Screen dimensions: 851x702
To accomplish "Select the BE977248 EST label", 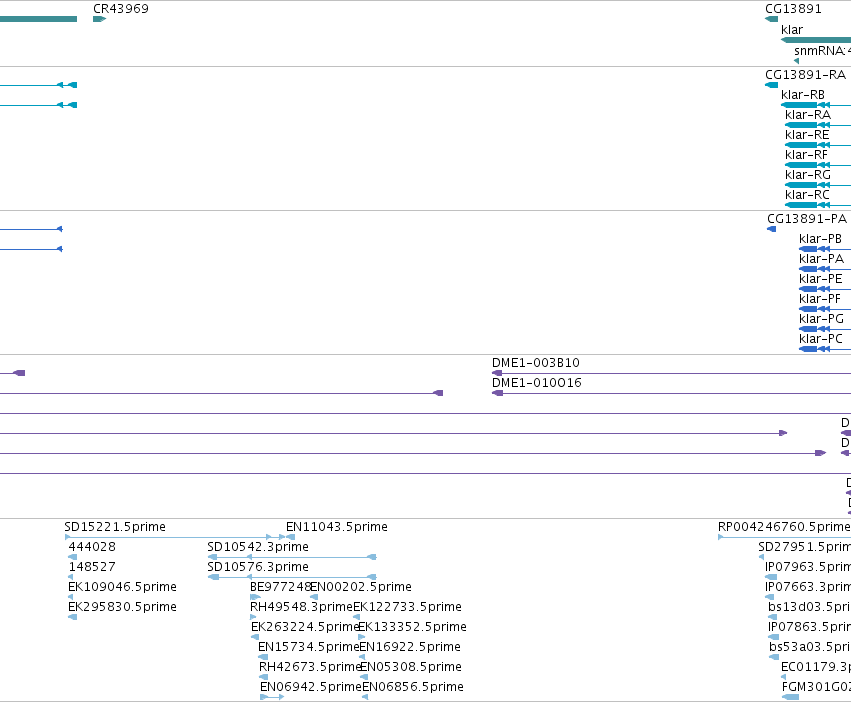I will [x=280, y=587].
